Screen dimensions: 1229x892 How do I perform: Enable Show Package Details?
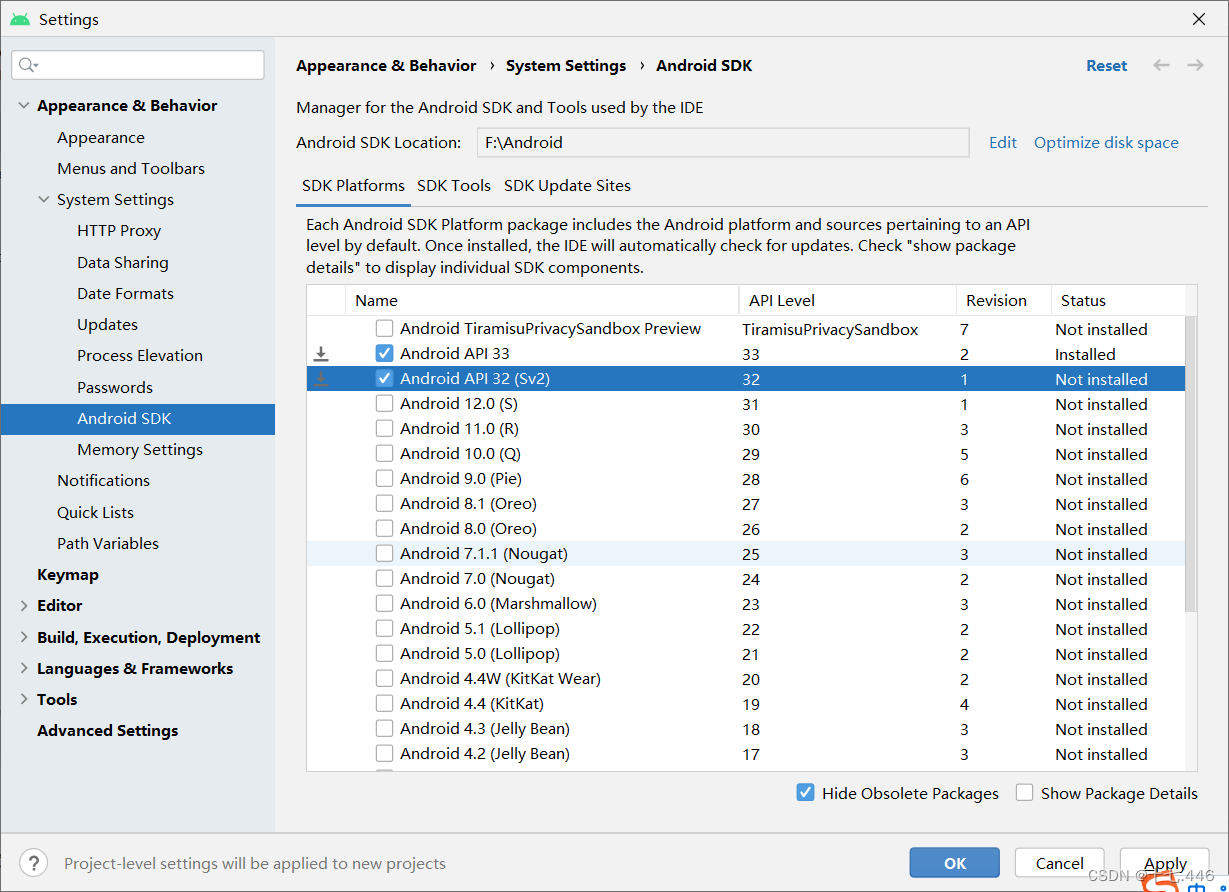point(1024,792)
